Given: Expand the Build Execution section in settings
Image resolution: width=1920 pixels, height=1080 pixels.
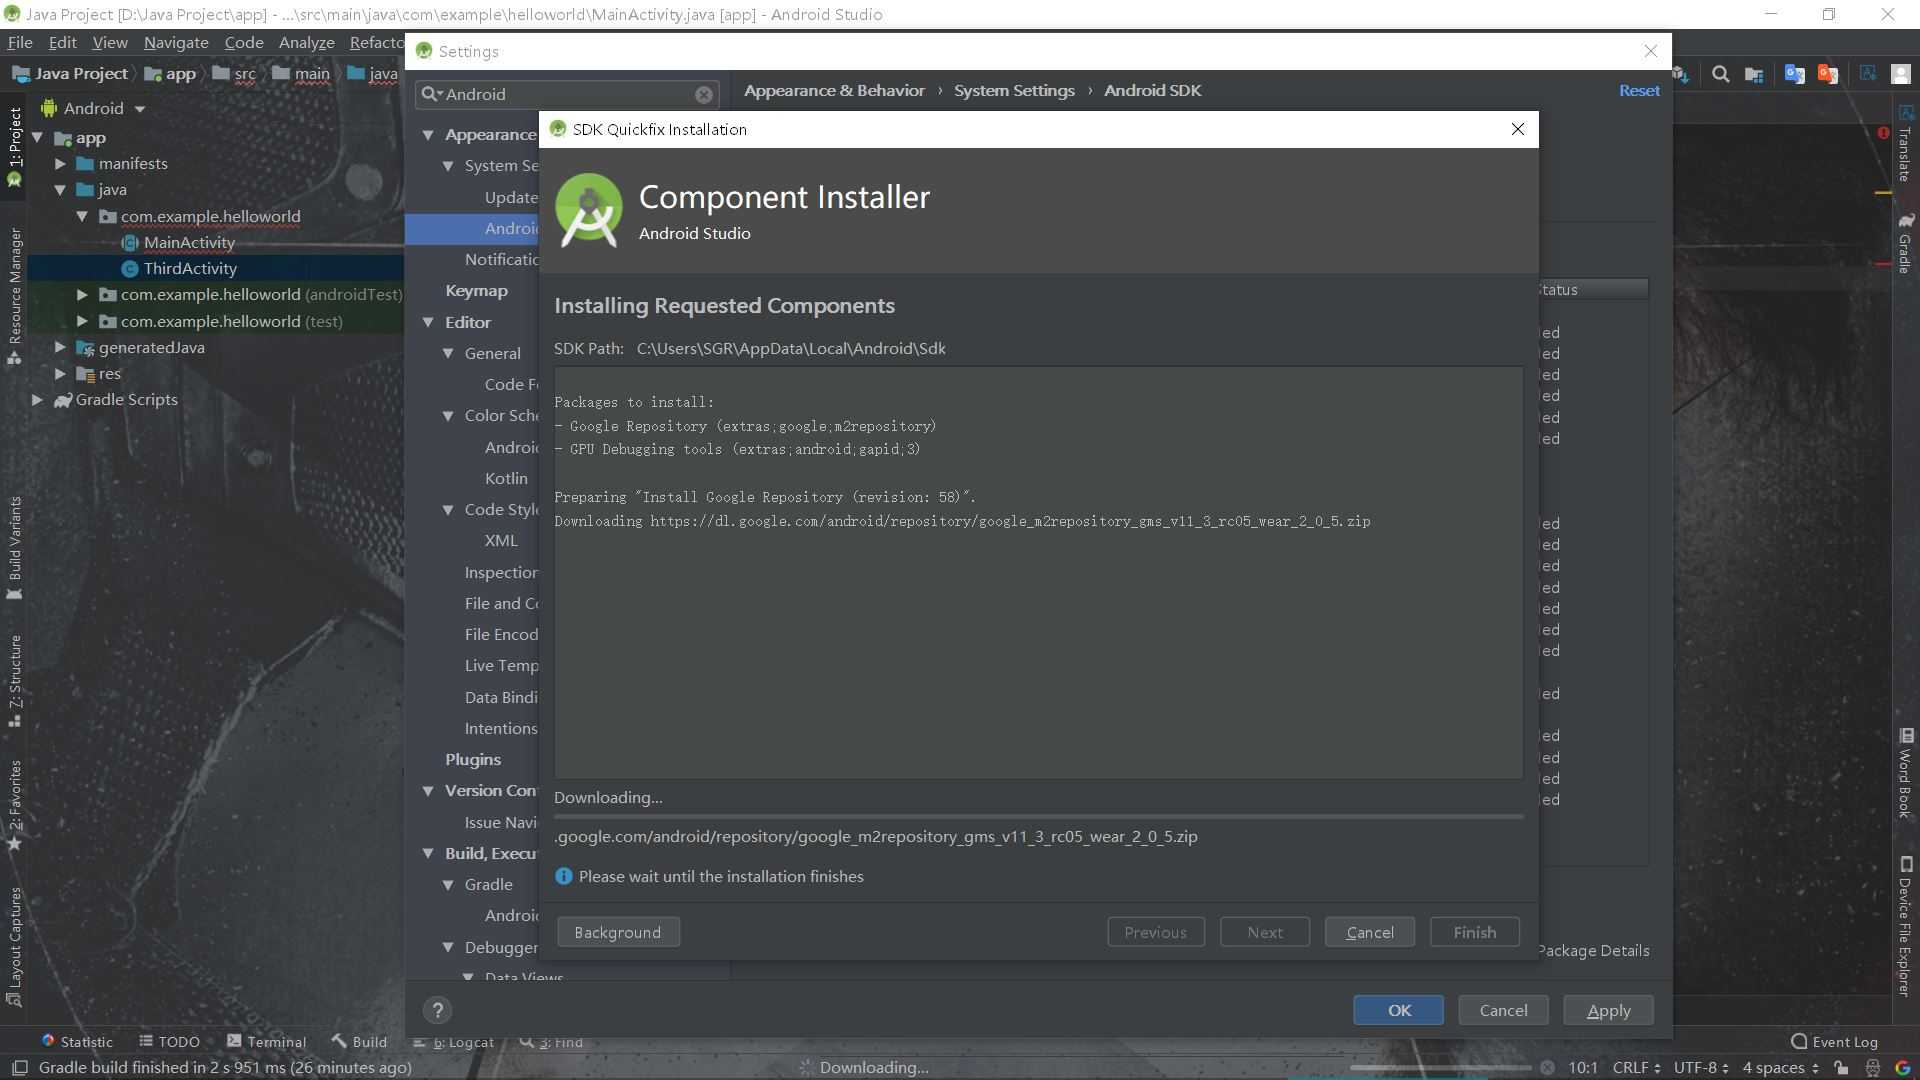Looking at the screenshot, I should coord(431,852).
